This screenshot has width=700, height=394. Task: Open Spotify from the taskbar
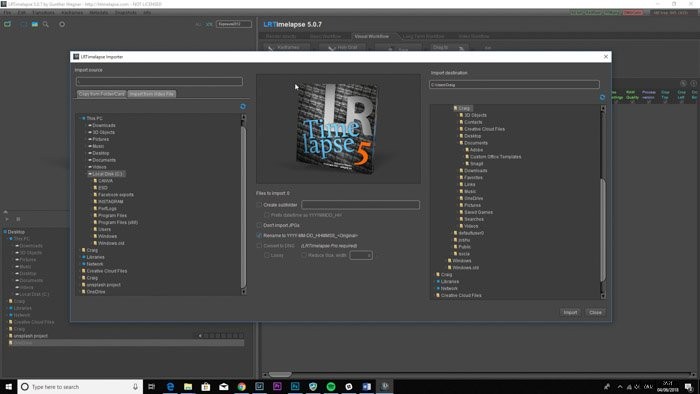pyautogui.click(x=331, y=387)
